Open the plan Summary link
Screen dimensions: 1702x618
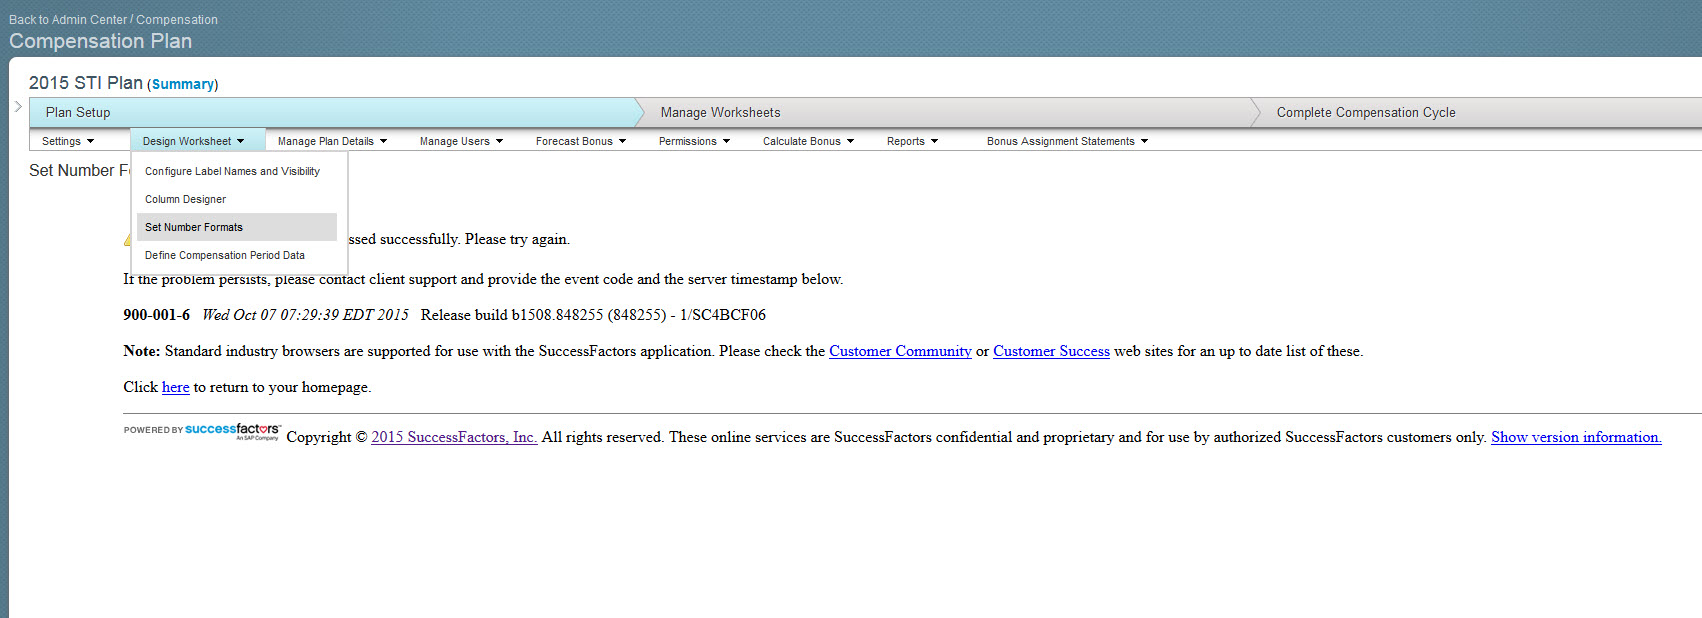tap(183, 84)
